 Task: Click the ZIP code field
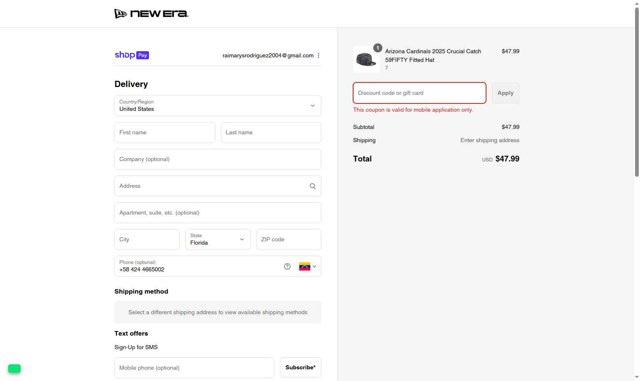point(289,239)
